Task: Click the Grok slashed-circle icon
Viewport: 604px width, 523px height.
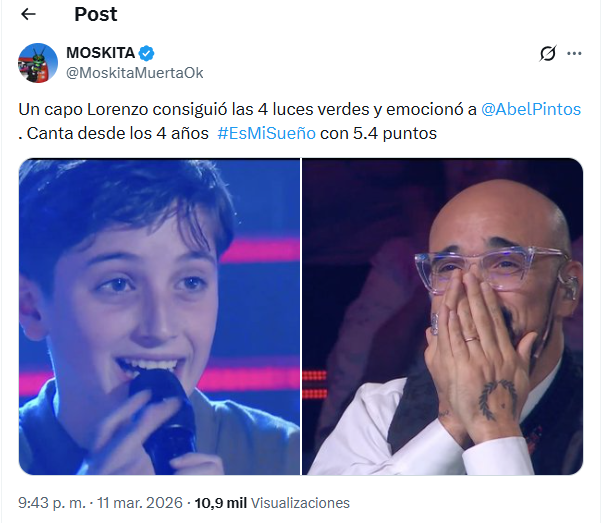Action: 547,54
